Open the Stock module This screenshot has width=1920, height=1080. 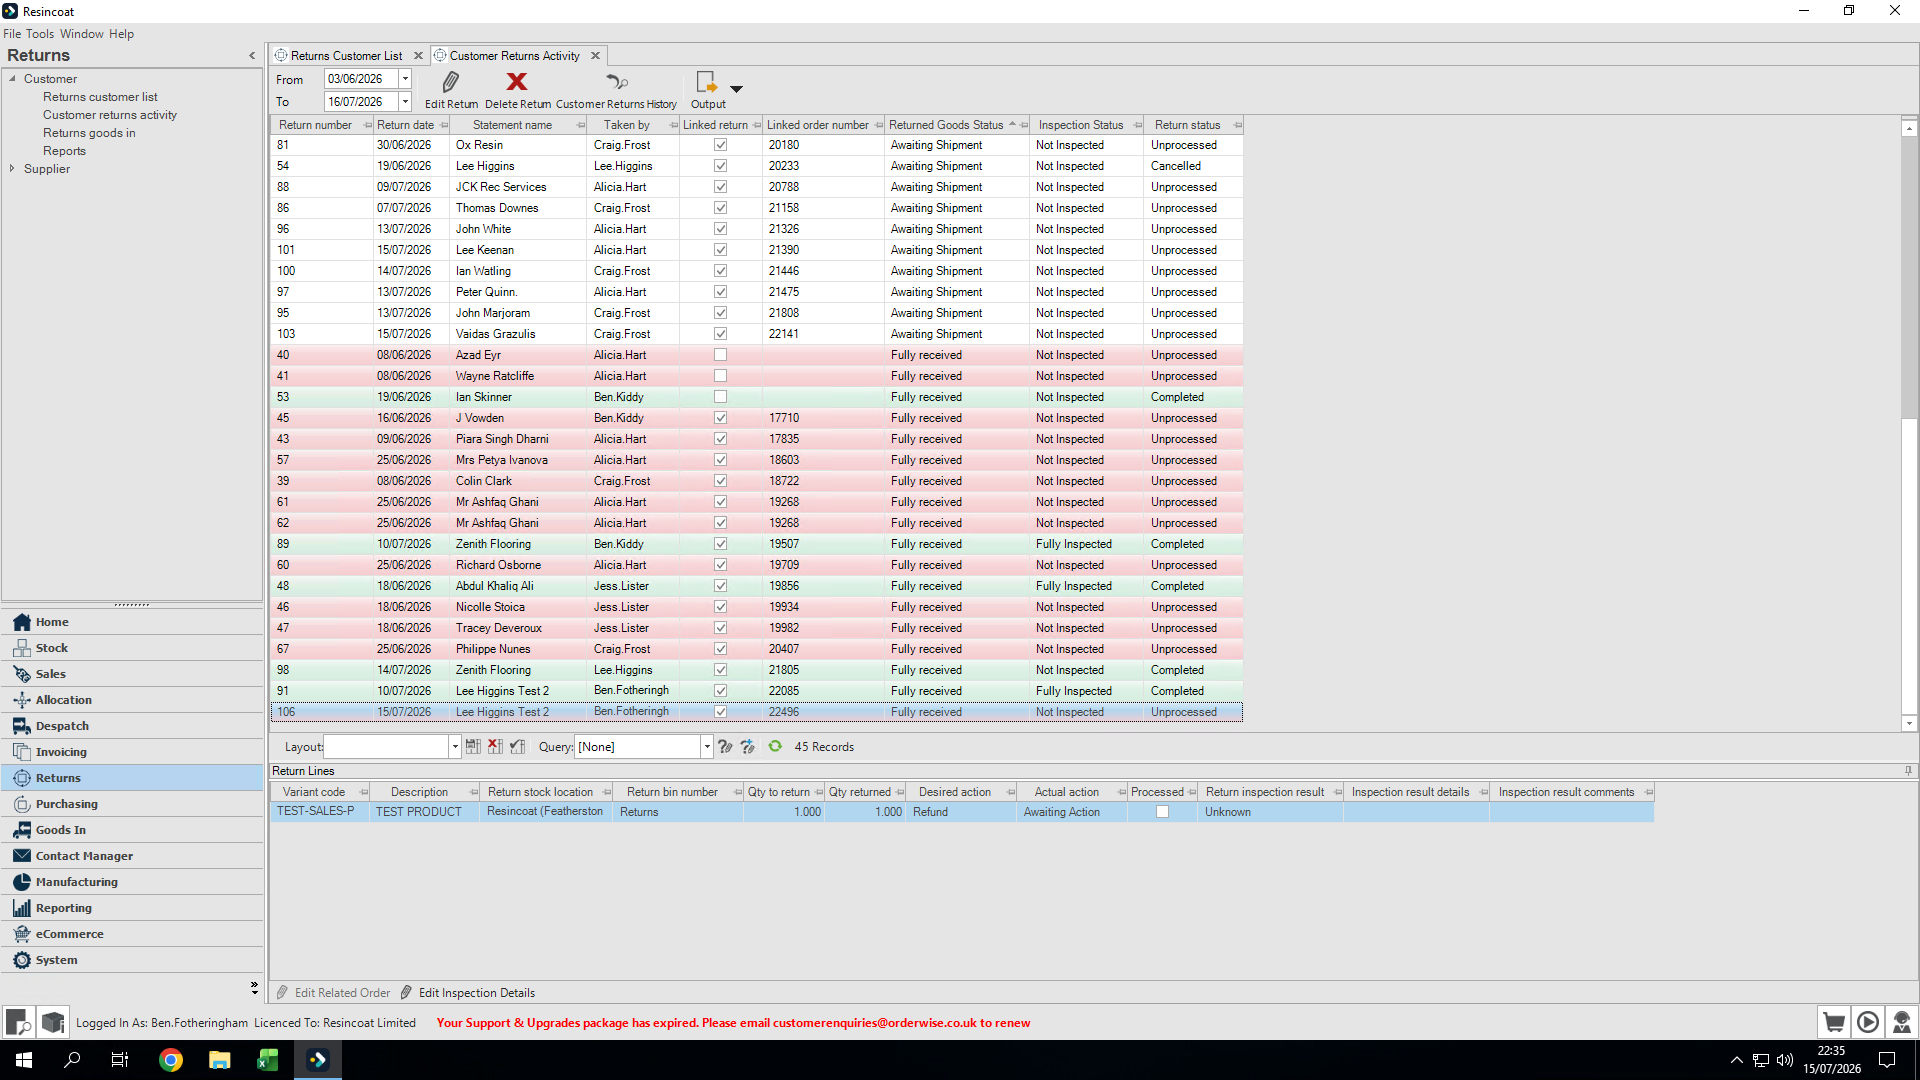click(x=132, y=648)
